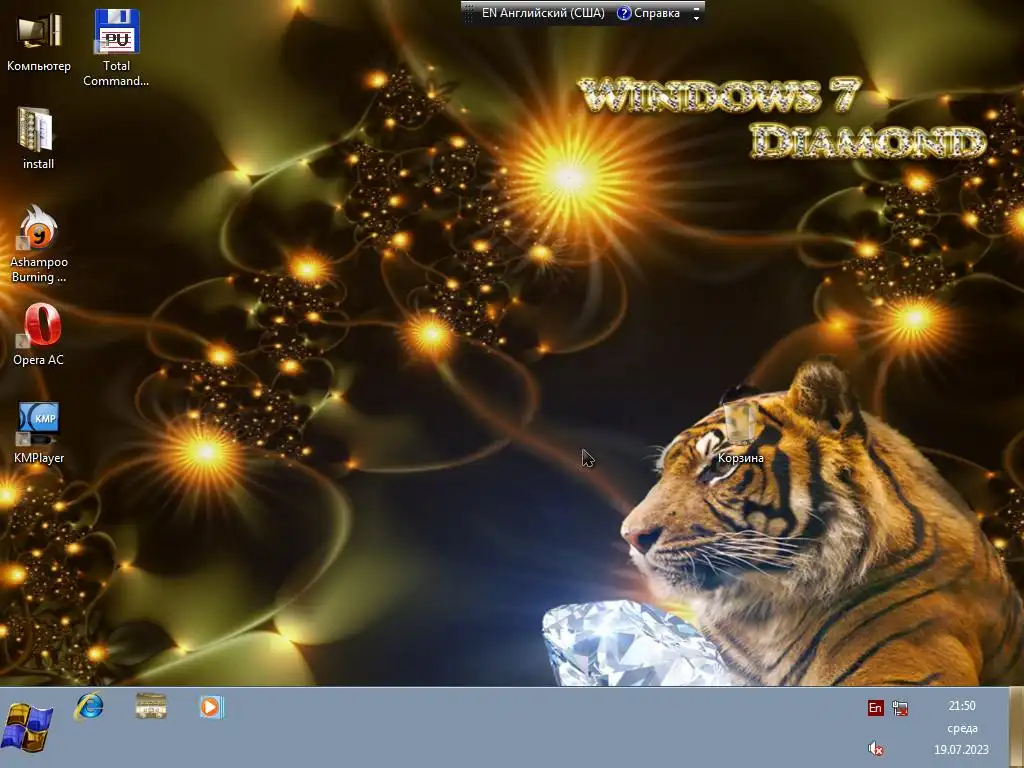Launch Internet Explorer from taskbar
1024x768 pixels.
point(89,707)
